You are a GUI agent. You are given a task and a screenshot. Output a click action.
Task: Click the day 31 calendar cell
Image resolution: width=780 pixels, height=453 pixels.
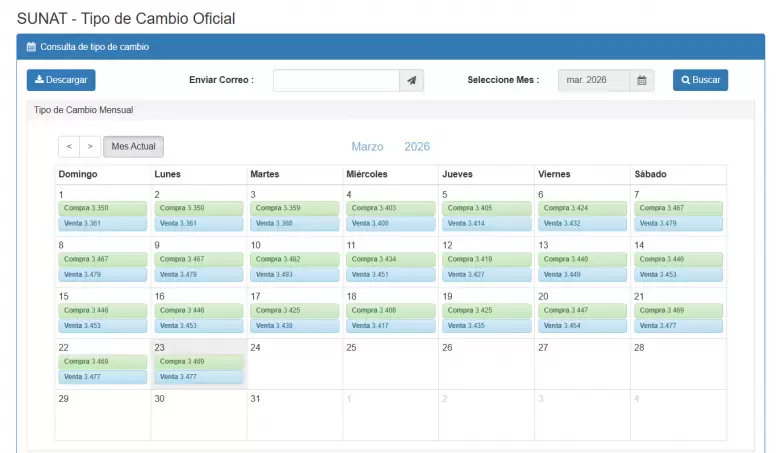(294, 415)
